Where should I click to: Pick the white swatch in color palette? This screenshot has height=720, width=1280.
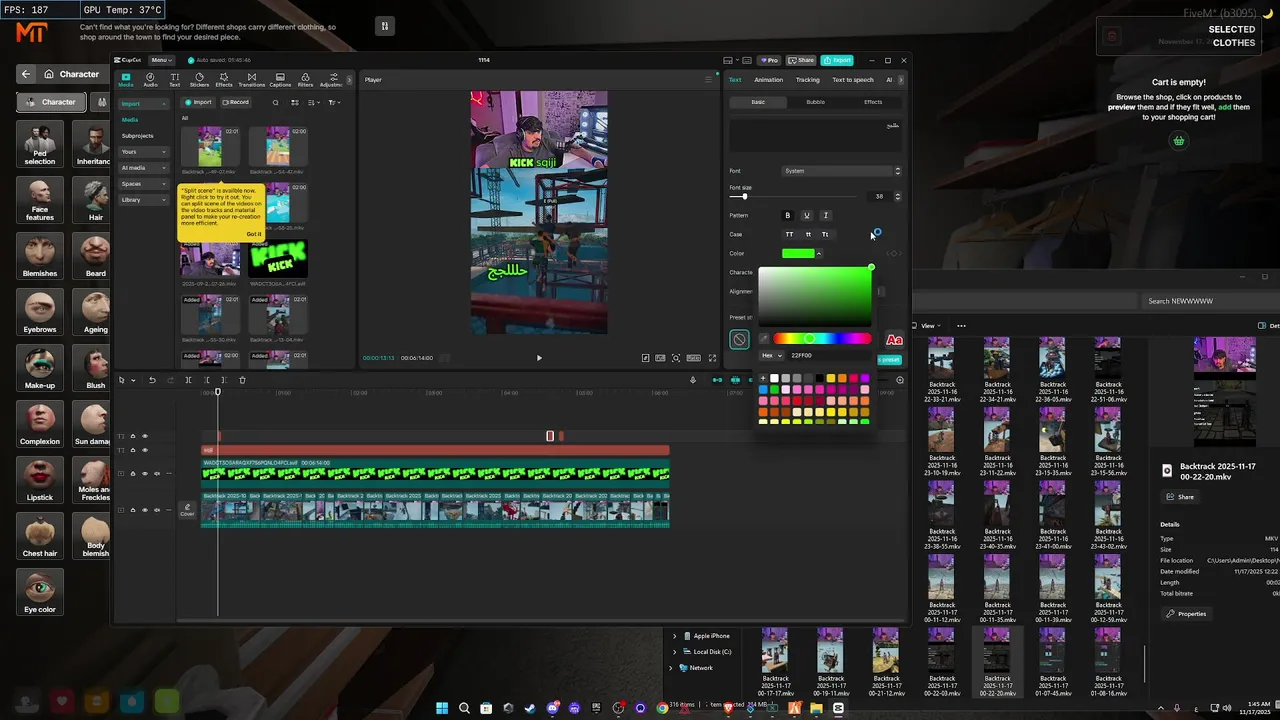pos(774,379)
